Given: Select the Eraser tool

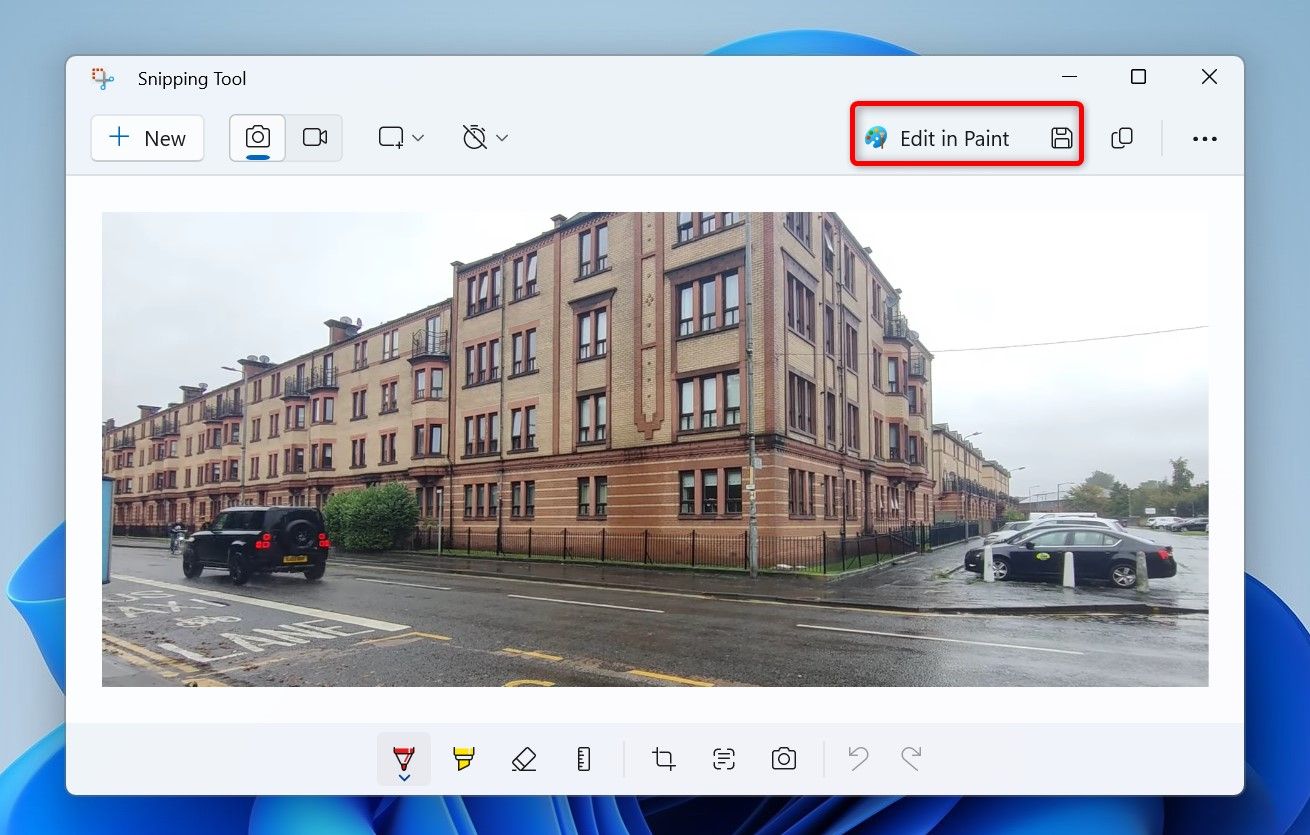Looking at the screenshot, I should [x=523, y=759].
